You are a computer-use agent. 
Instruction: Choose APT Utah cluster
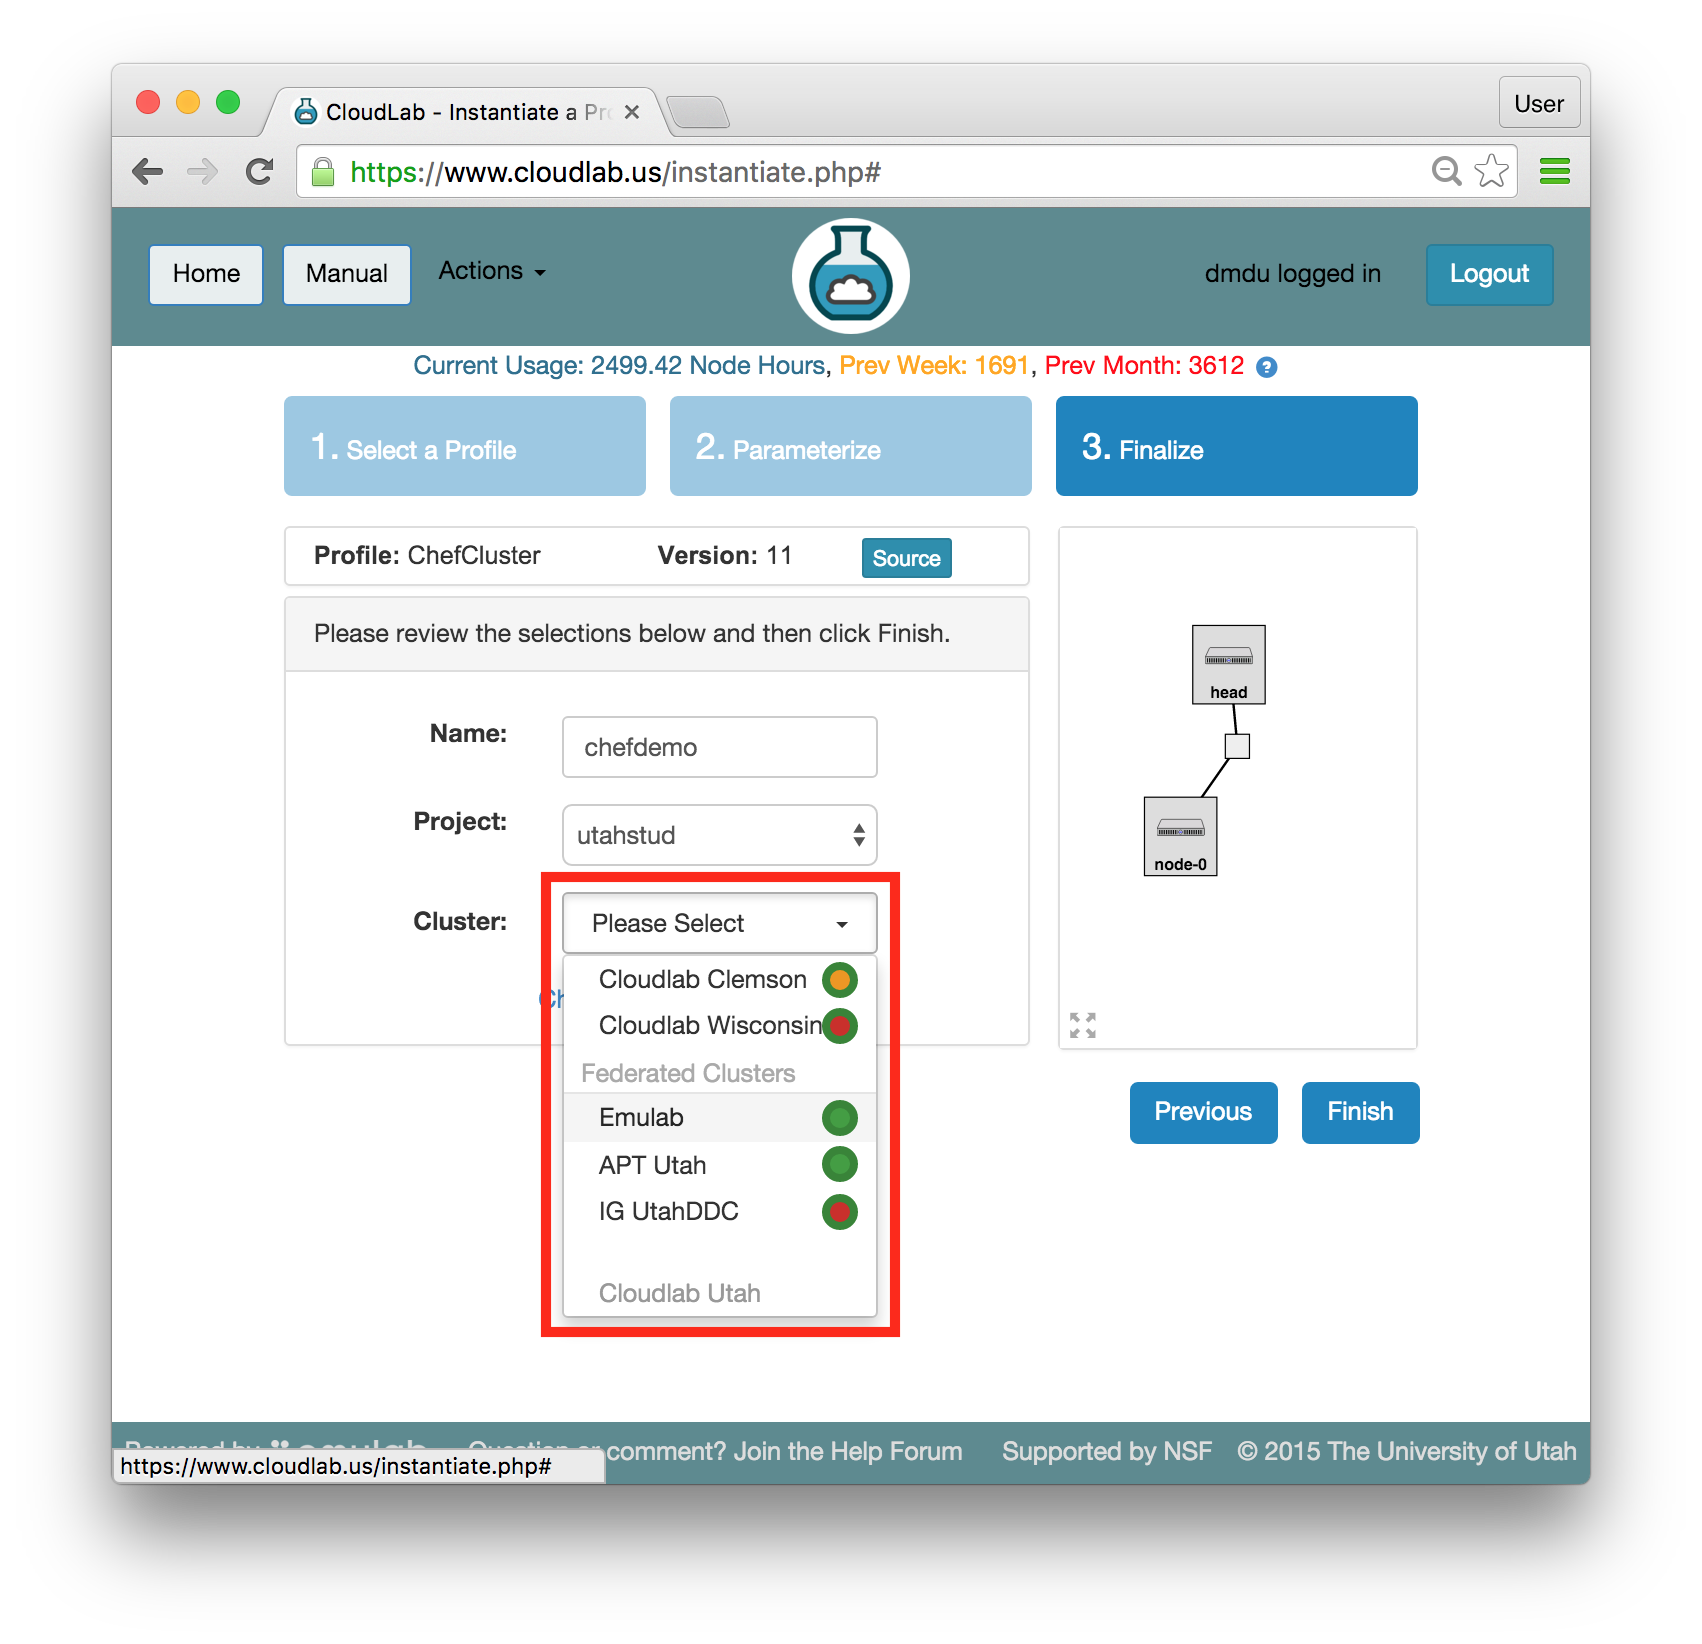pos(720,1165)
